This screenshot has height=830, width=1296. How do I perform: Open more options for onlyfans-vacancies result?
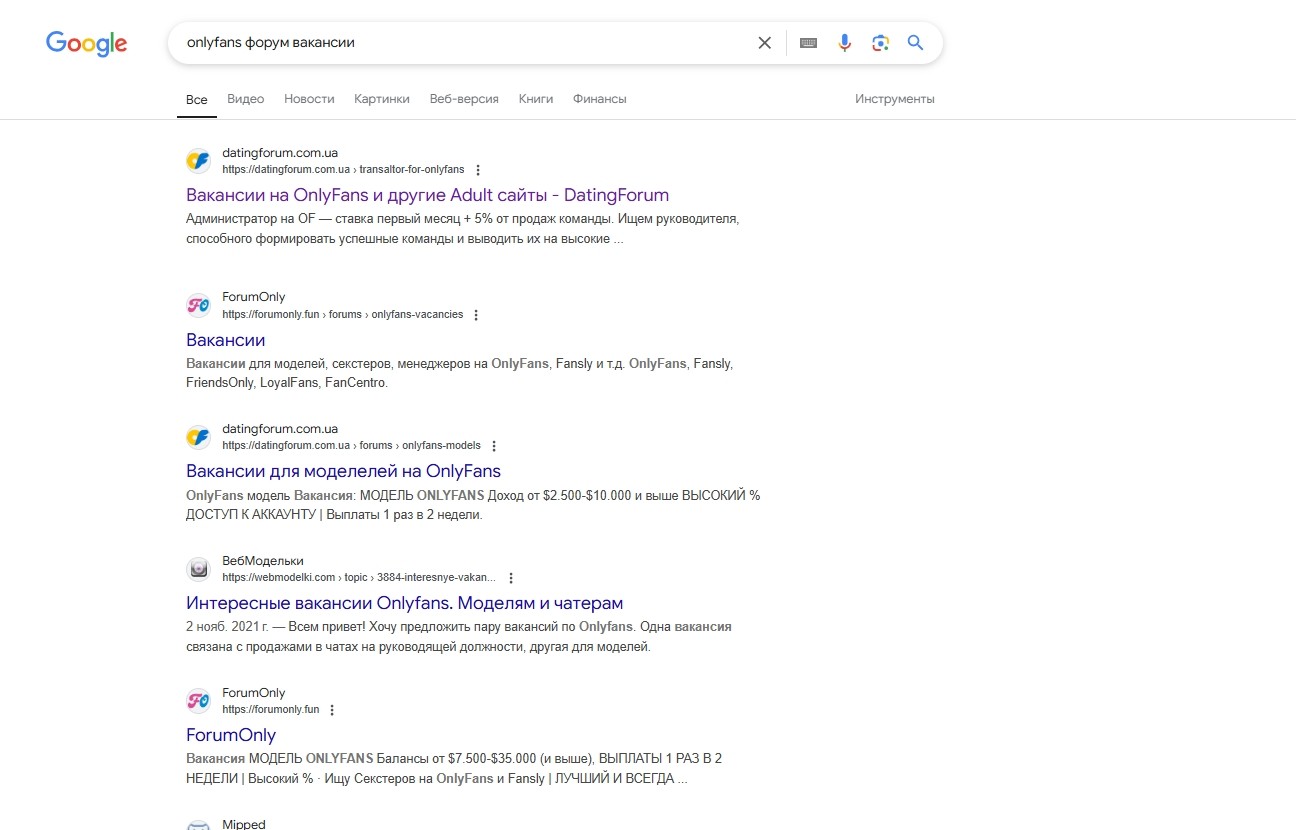(x=476, y=315)
